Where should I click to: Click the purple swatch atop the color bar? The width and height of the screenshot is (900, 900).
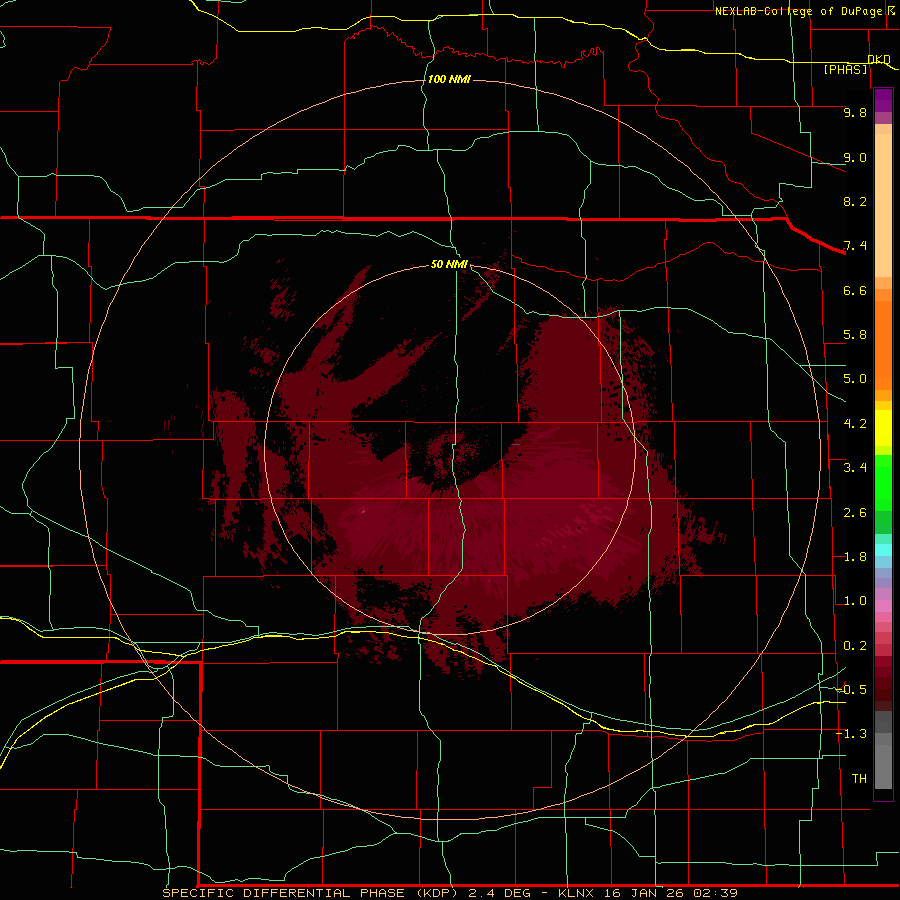pyautogui.click(x=883, y=100)
